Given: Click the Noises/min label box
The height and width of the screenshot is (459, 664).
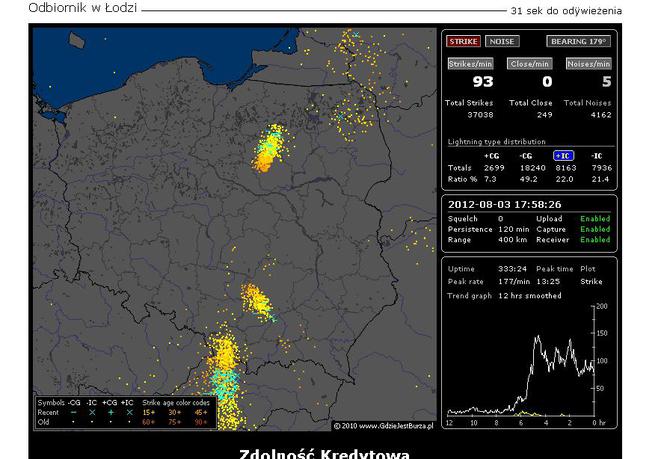Looking at the screenshot, I should pos(589,64).
